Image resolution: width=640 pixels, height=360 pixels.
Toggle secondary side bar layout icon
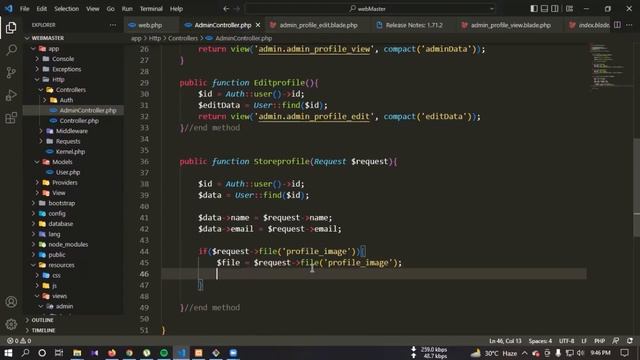point(555,9)
